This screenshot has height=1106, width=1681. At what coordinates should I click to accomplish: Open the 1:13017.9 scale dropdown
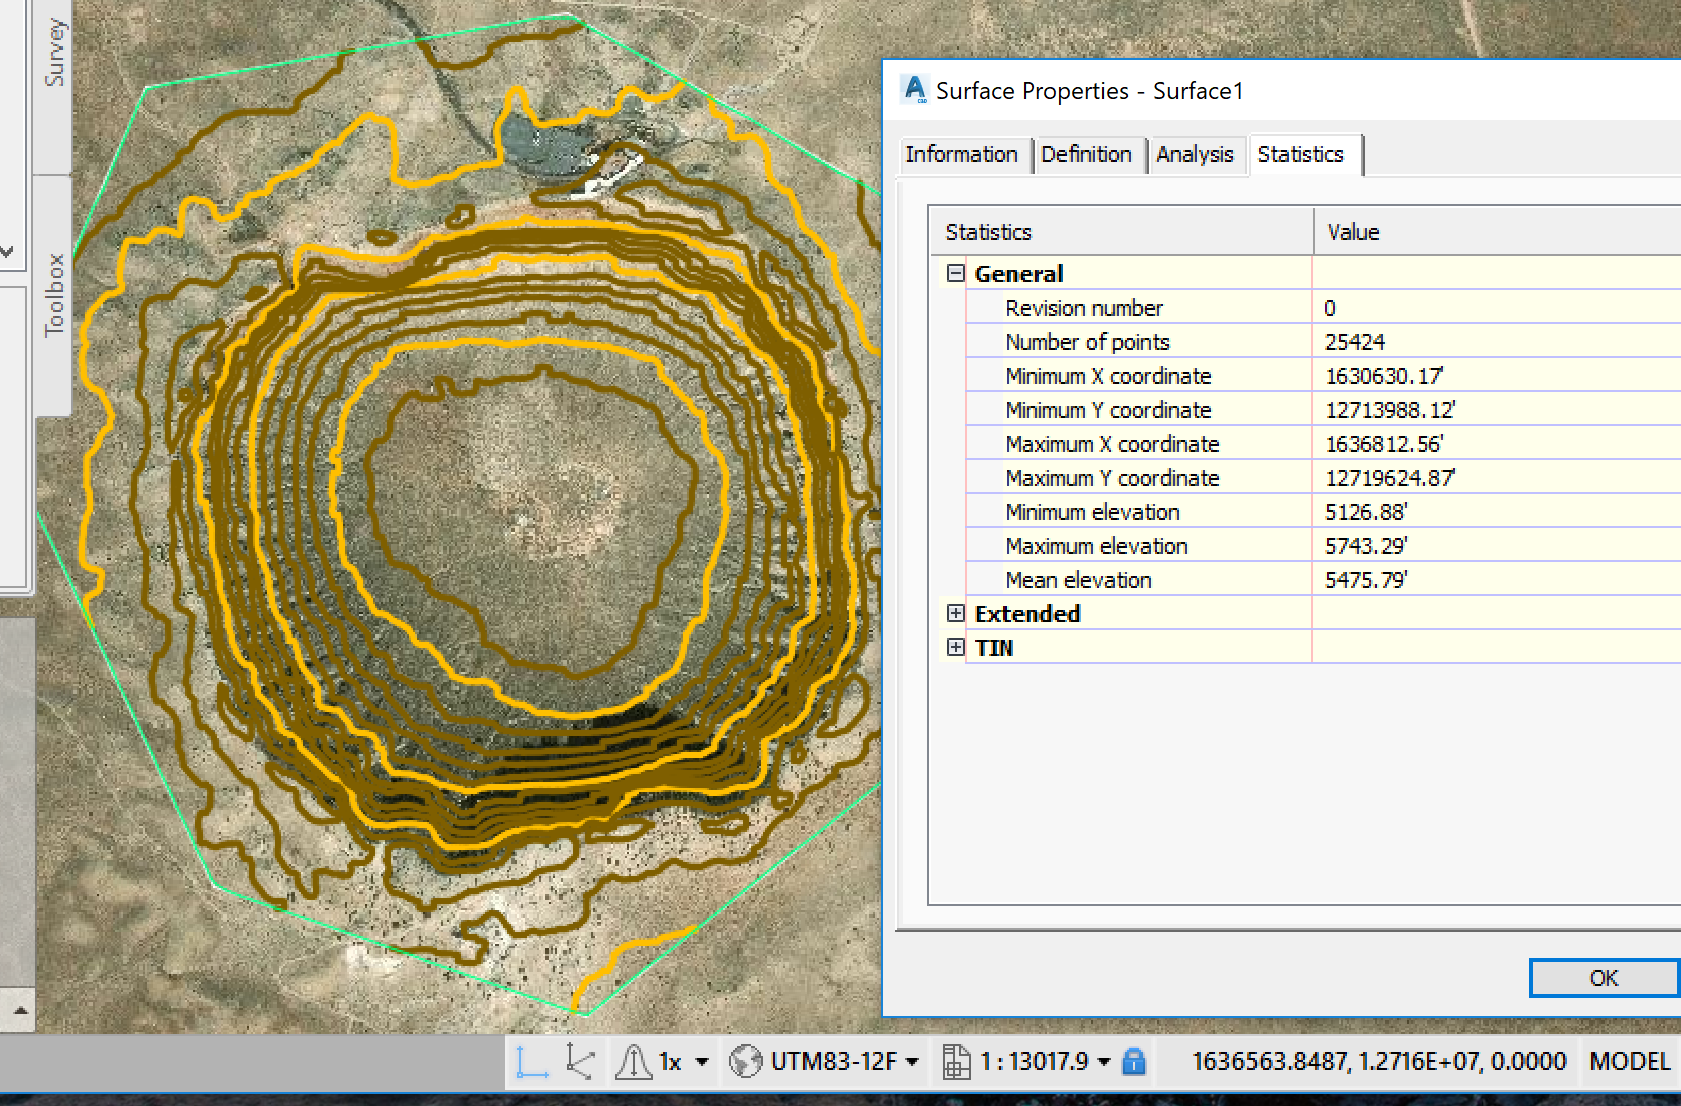(x=1104, y=1062)
